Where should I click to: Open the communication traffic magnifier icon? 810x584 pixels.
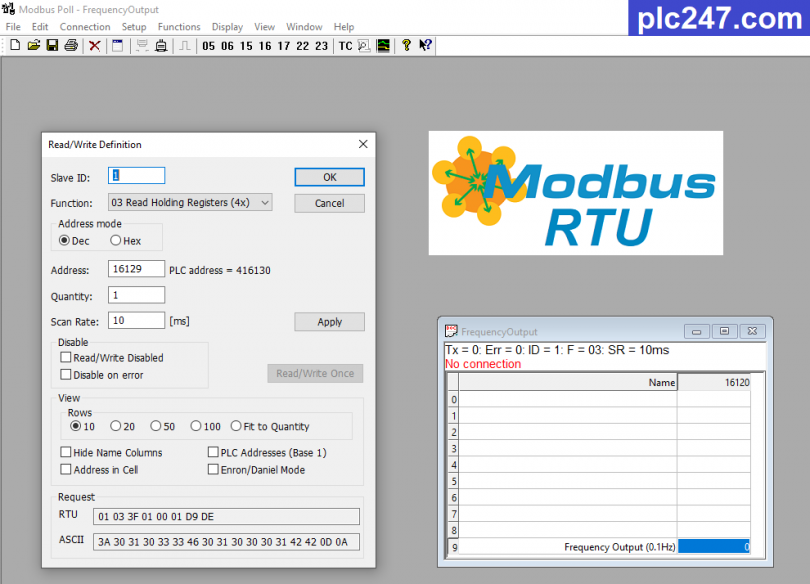(x=364, y=46)
